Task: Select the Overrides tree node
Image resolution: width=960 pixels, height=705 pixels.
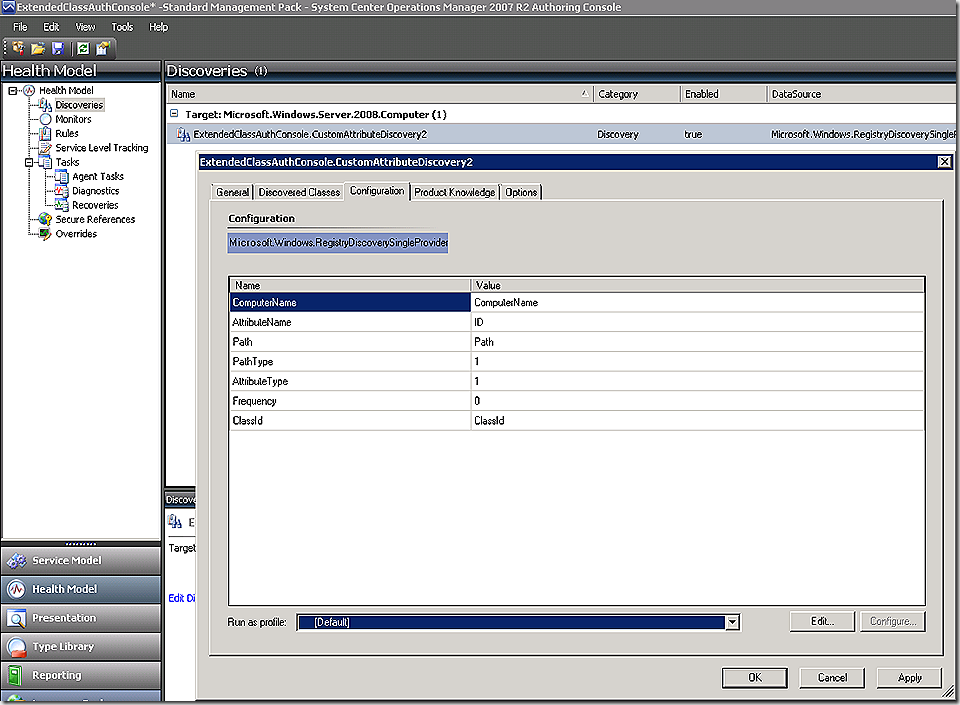Action: pyautogui.click(x=76, y=234)
